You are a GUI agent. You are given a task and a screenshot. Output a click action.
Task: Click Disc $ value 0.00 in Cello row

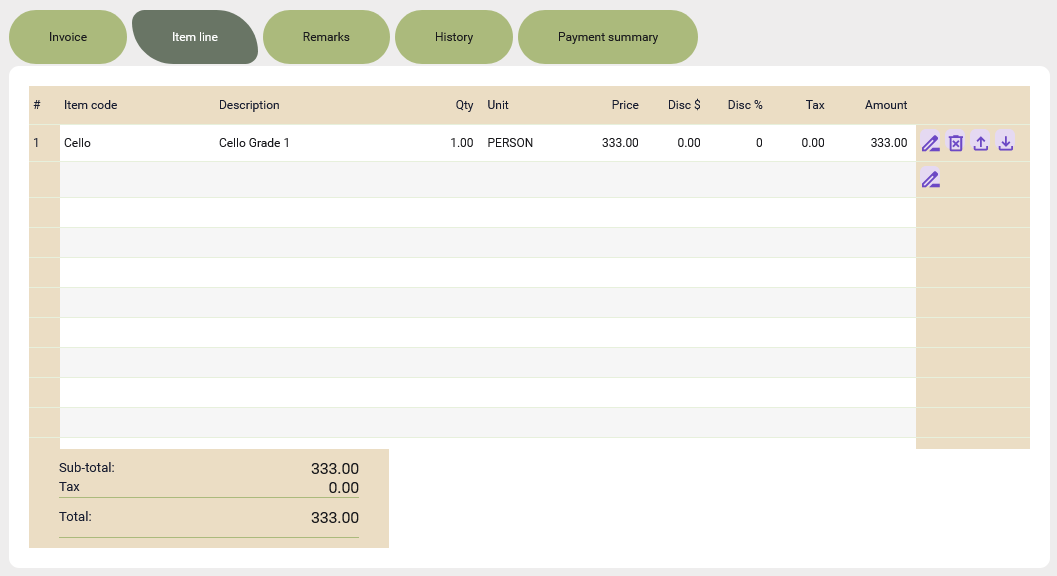[689, 143]
